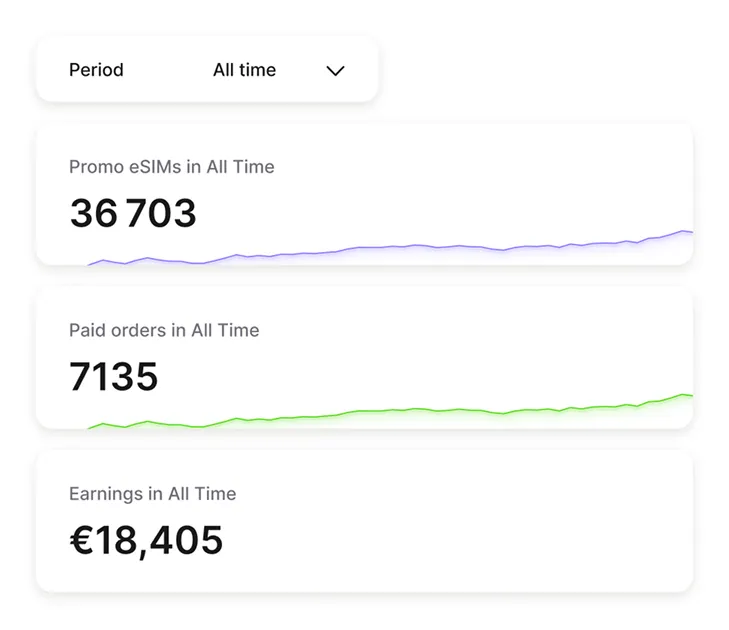Click the chevron arrow in Period selector
Image resolution: width=729 pixels, height=630 pixels.
click(x=336, y=71)
